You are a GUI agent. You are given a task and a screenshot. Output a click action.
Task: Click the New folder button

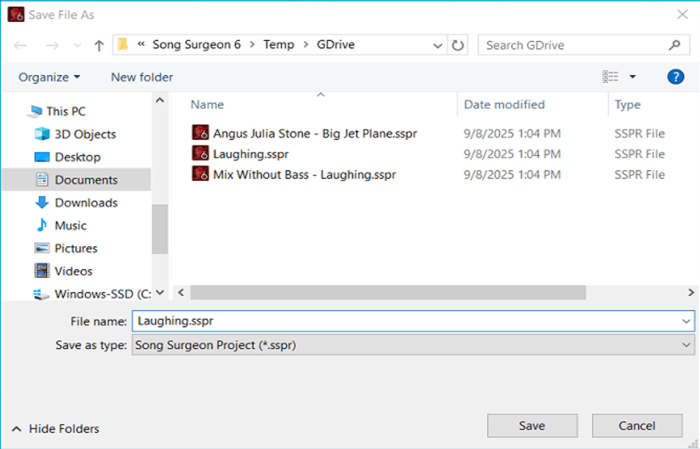point(142,77)
